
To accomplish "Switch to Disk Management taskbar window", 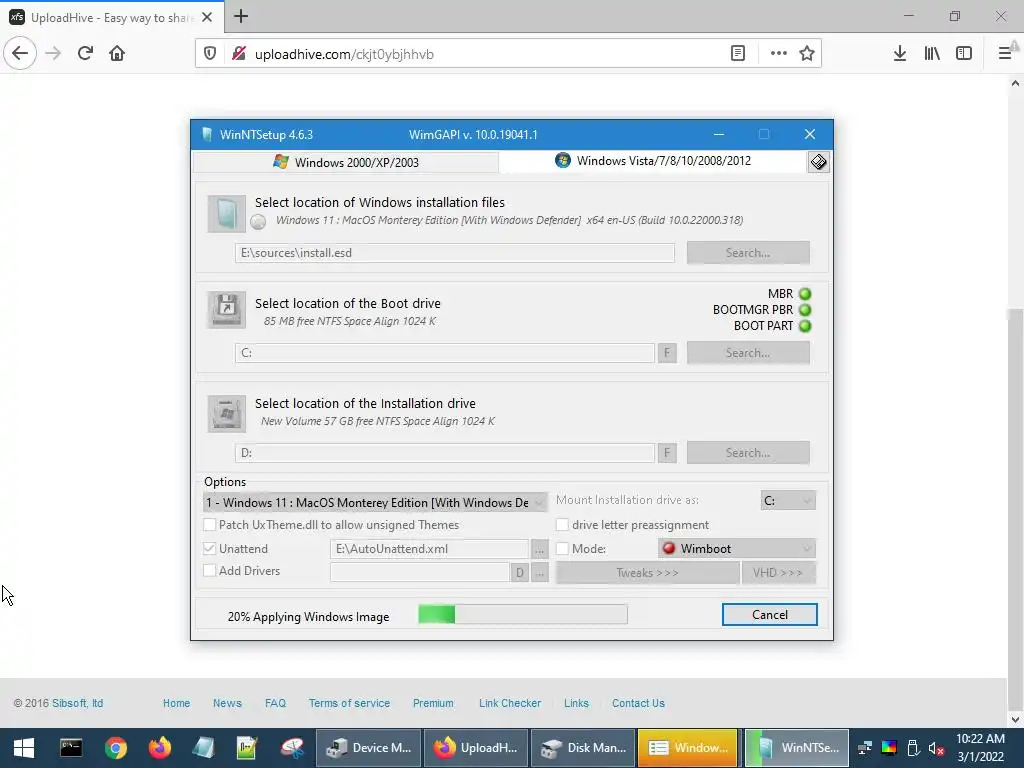I will (584, 748).
